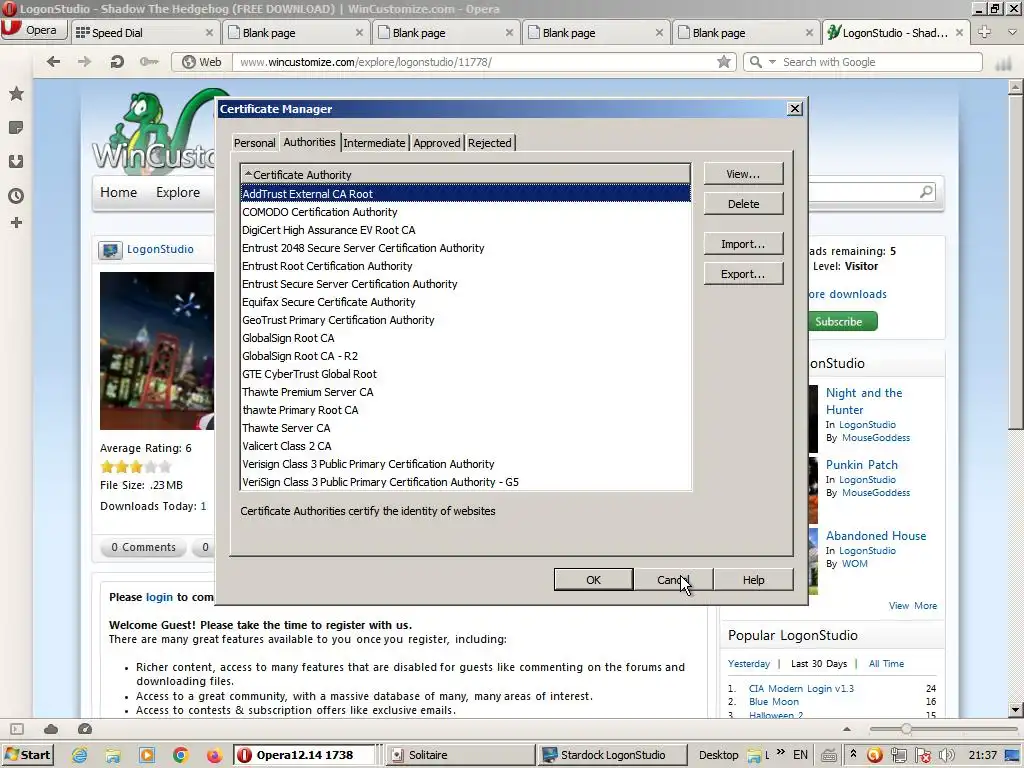1024x768 pixels.
Task: Select VeriSign Class 3 ... Authority - G5 row
Action: (466, 482)
